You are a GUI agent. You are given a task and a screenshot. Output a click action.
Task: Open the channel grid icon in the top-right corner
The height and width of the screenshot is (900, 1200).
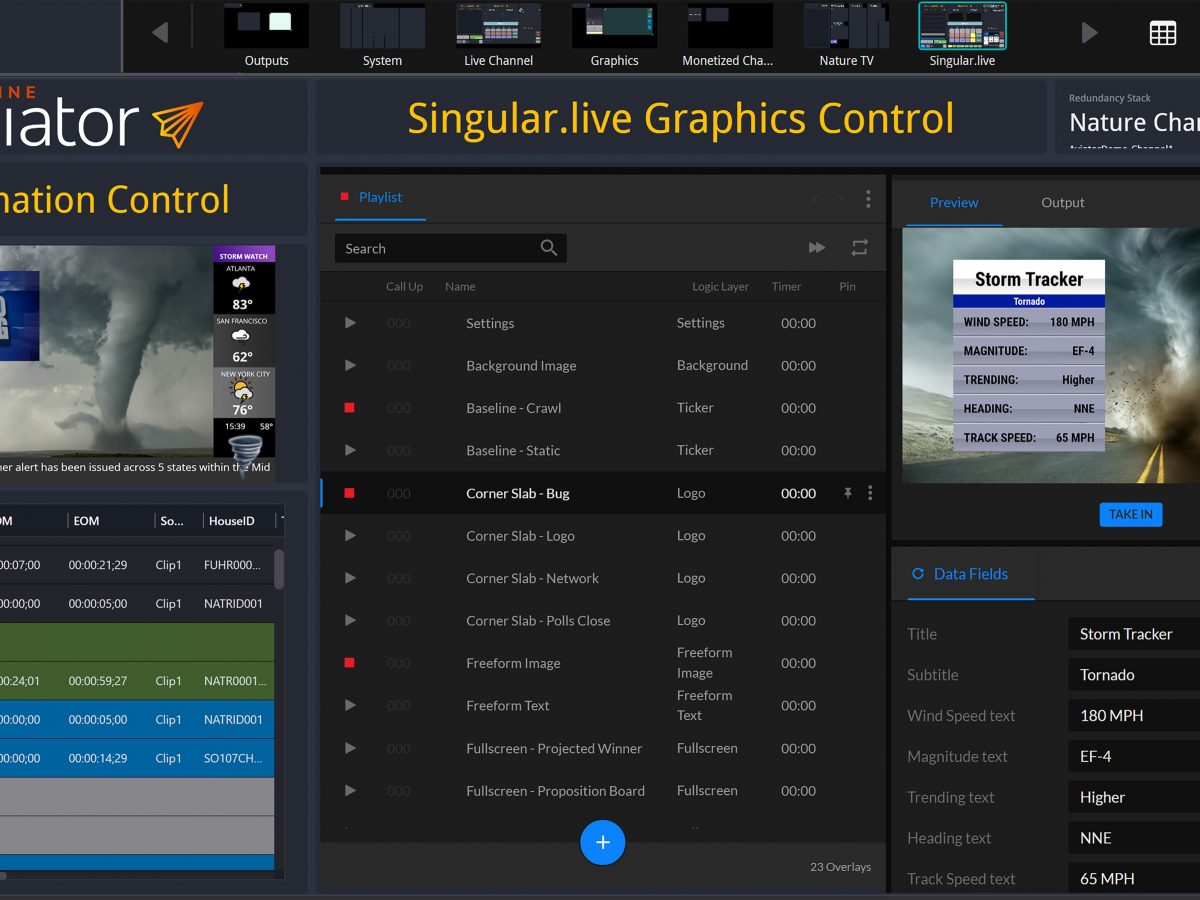1162,32
